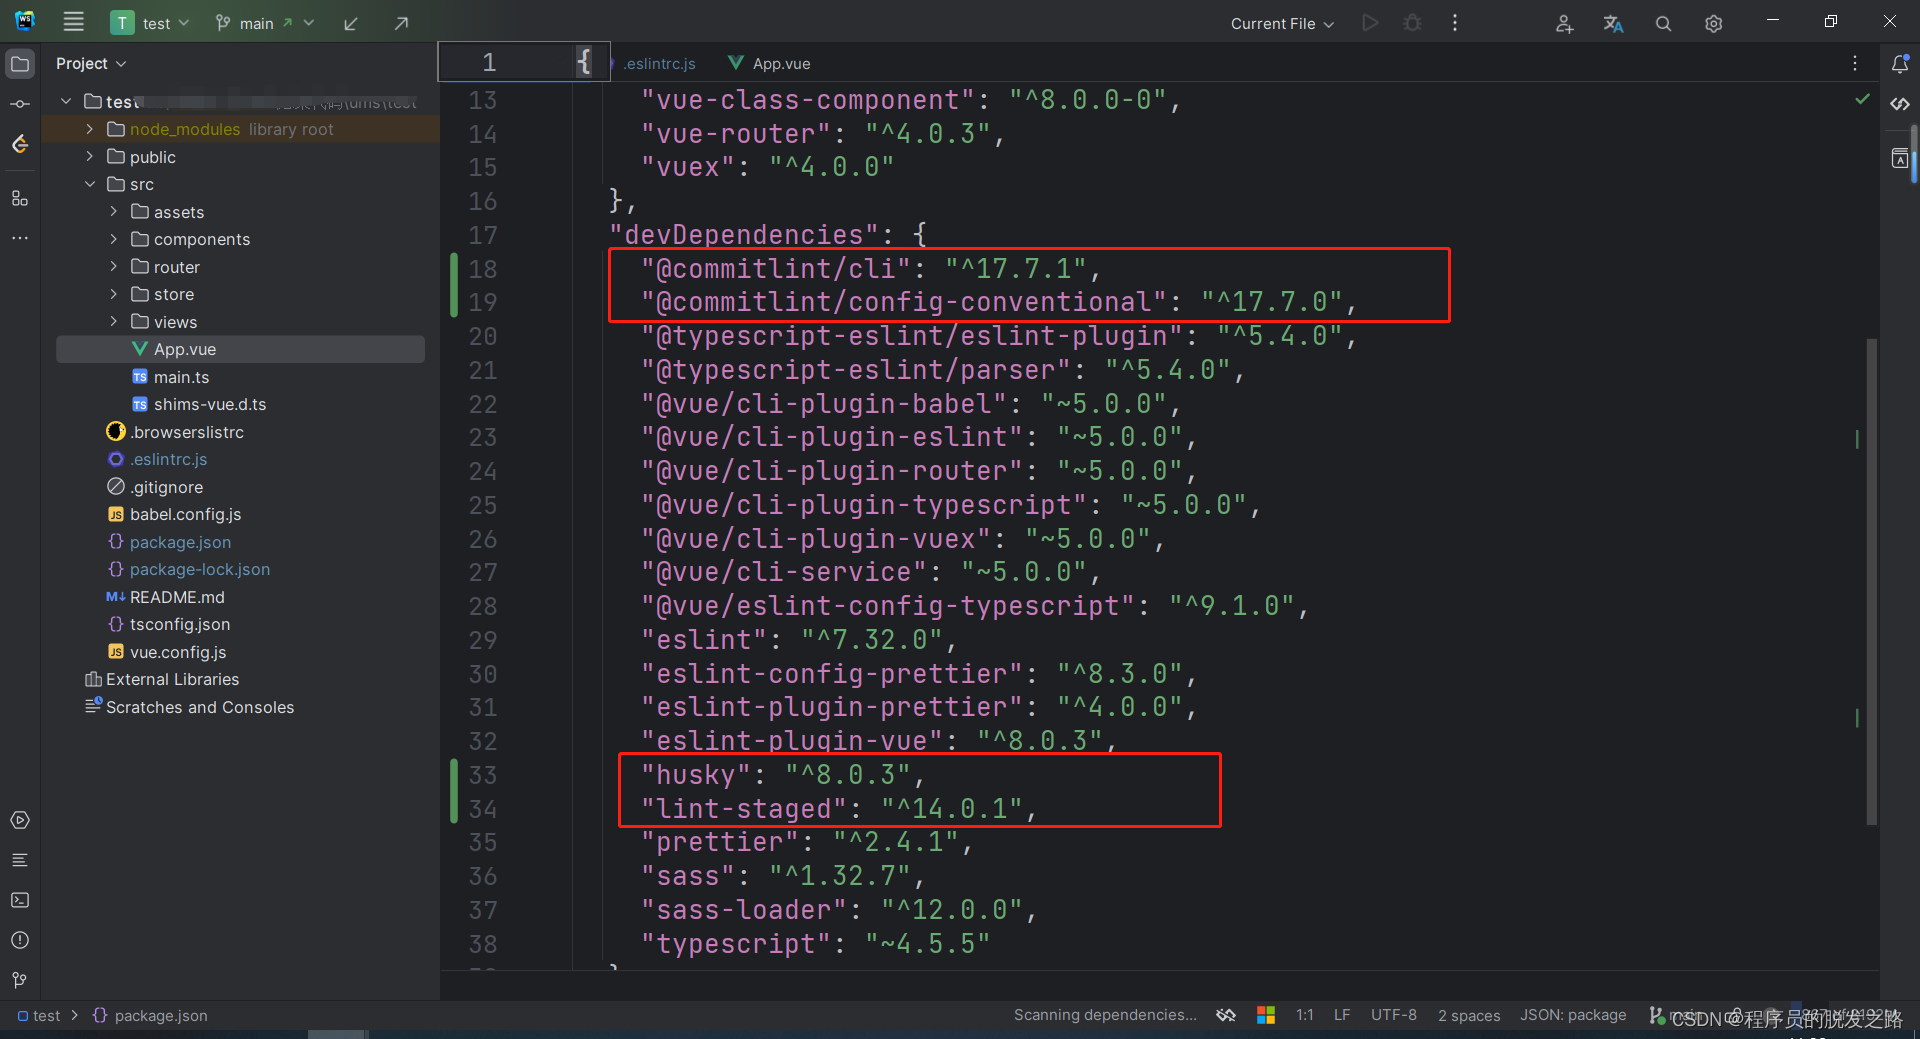This screenshot has height=1039, width=1920.
Task: Open the Commit tool window
Action: 20,104
